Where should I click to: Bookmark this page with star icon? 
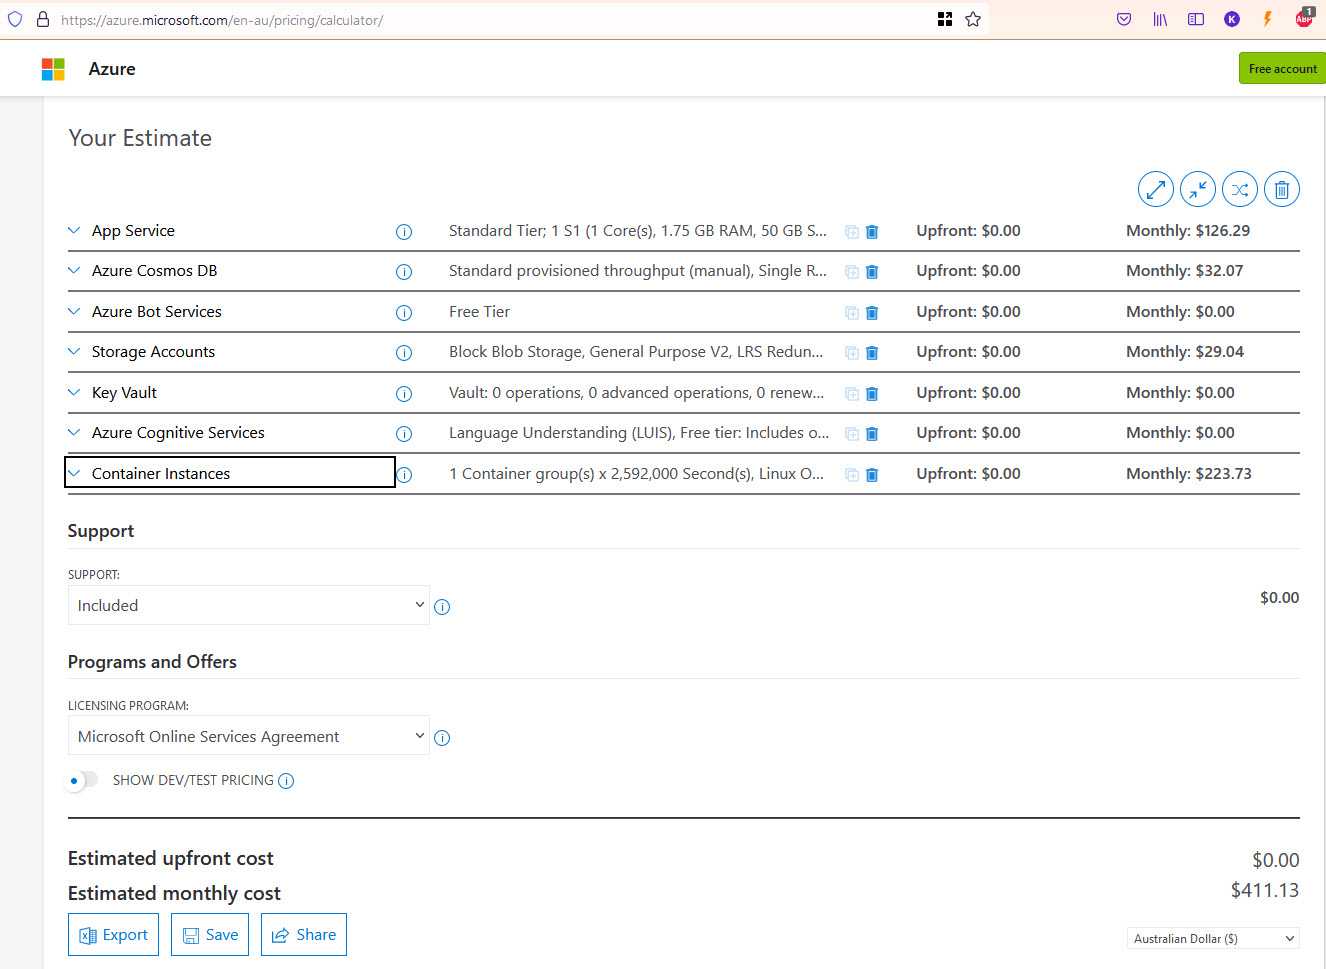click(x=973, y=19)
